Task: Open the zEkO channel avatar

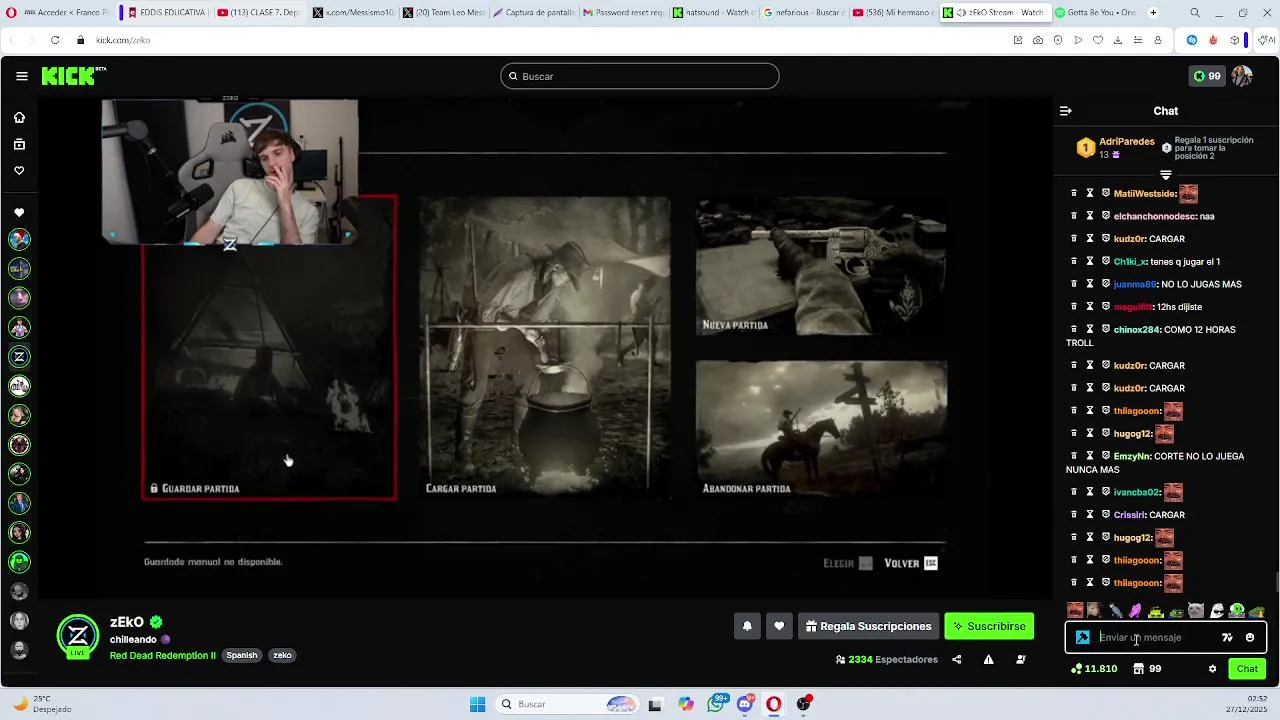Action: coord(78,635)
